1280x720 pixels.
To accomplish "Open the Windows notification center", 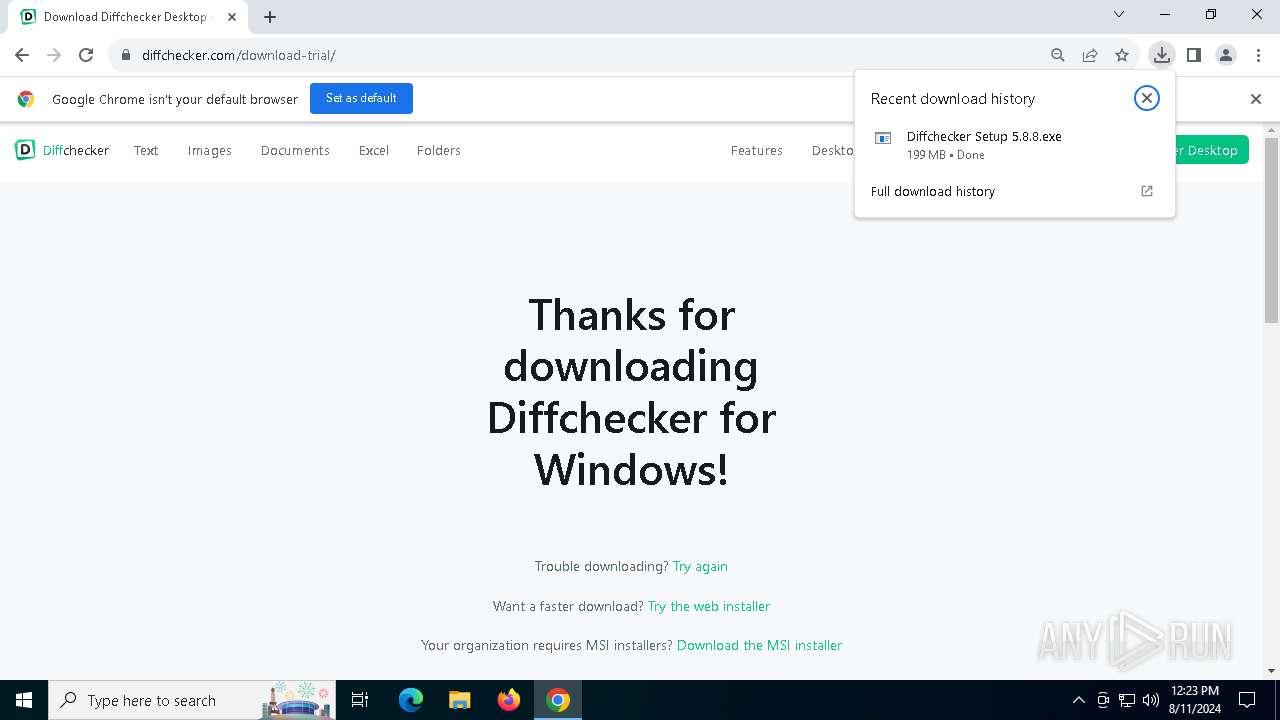I will (1247, 700).
